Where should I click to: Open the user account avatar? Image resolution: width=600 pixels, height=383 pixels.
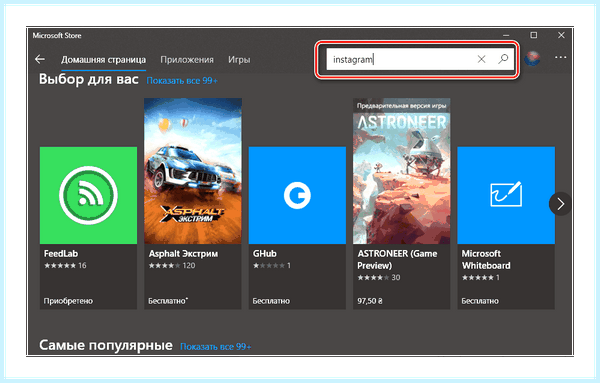(532, 59)
